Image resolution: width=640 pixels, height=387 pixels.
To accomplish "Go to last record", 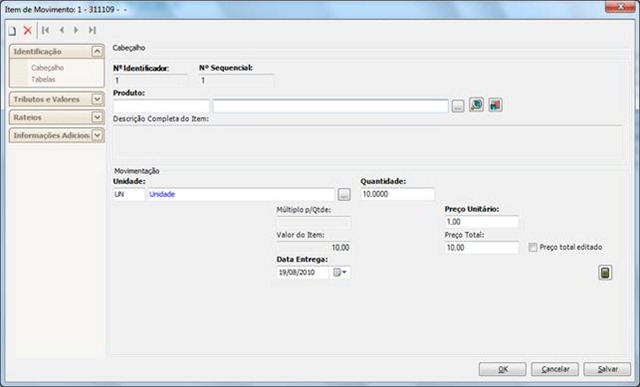I will [x=92, y=30].
